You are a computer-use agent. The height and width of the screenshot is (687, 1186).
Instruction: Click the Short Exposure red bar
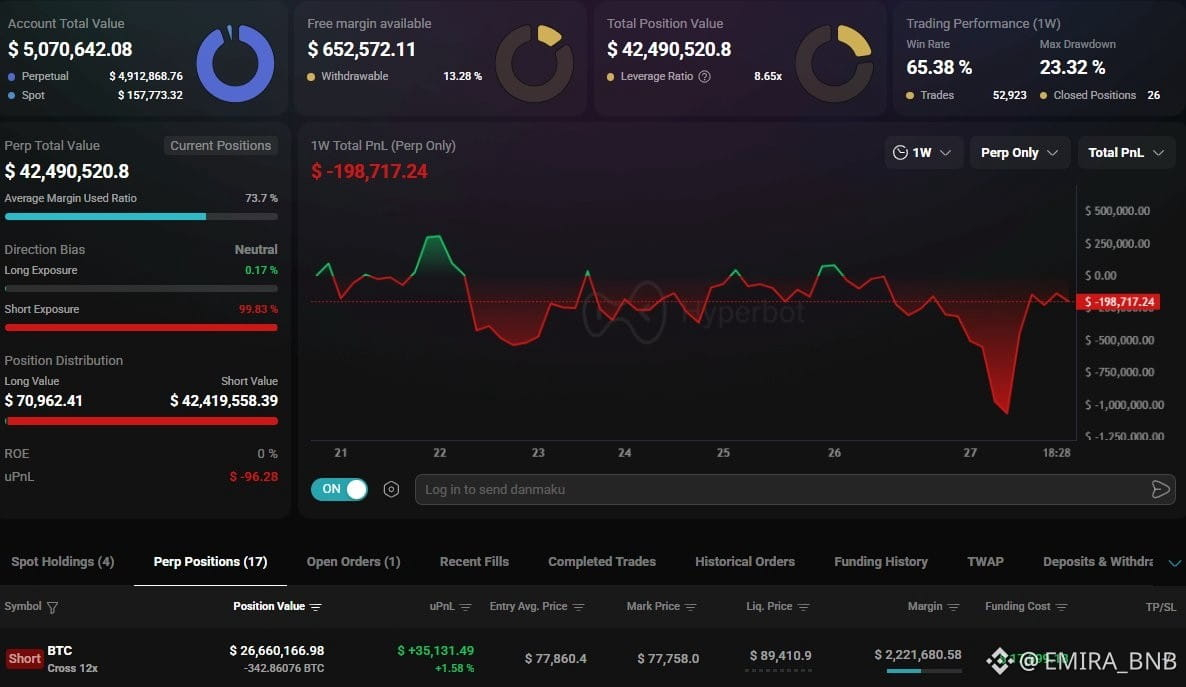tap(141, 328)
